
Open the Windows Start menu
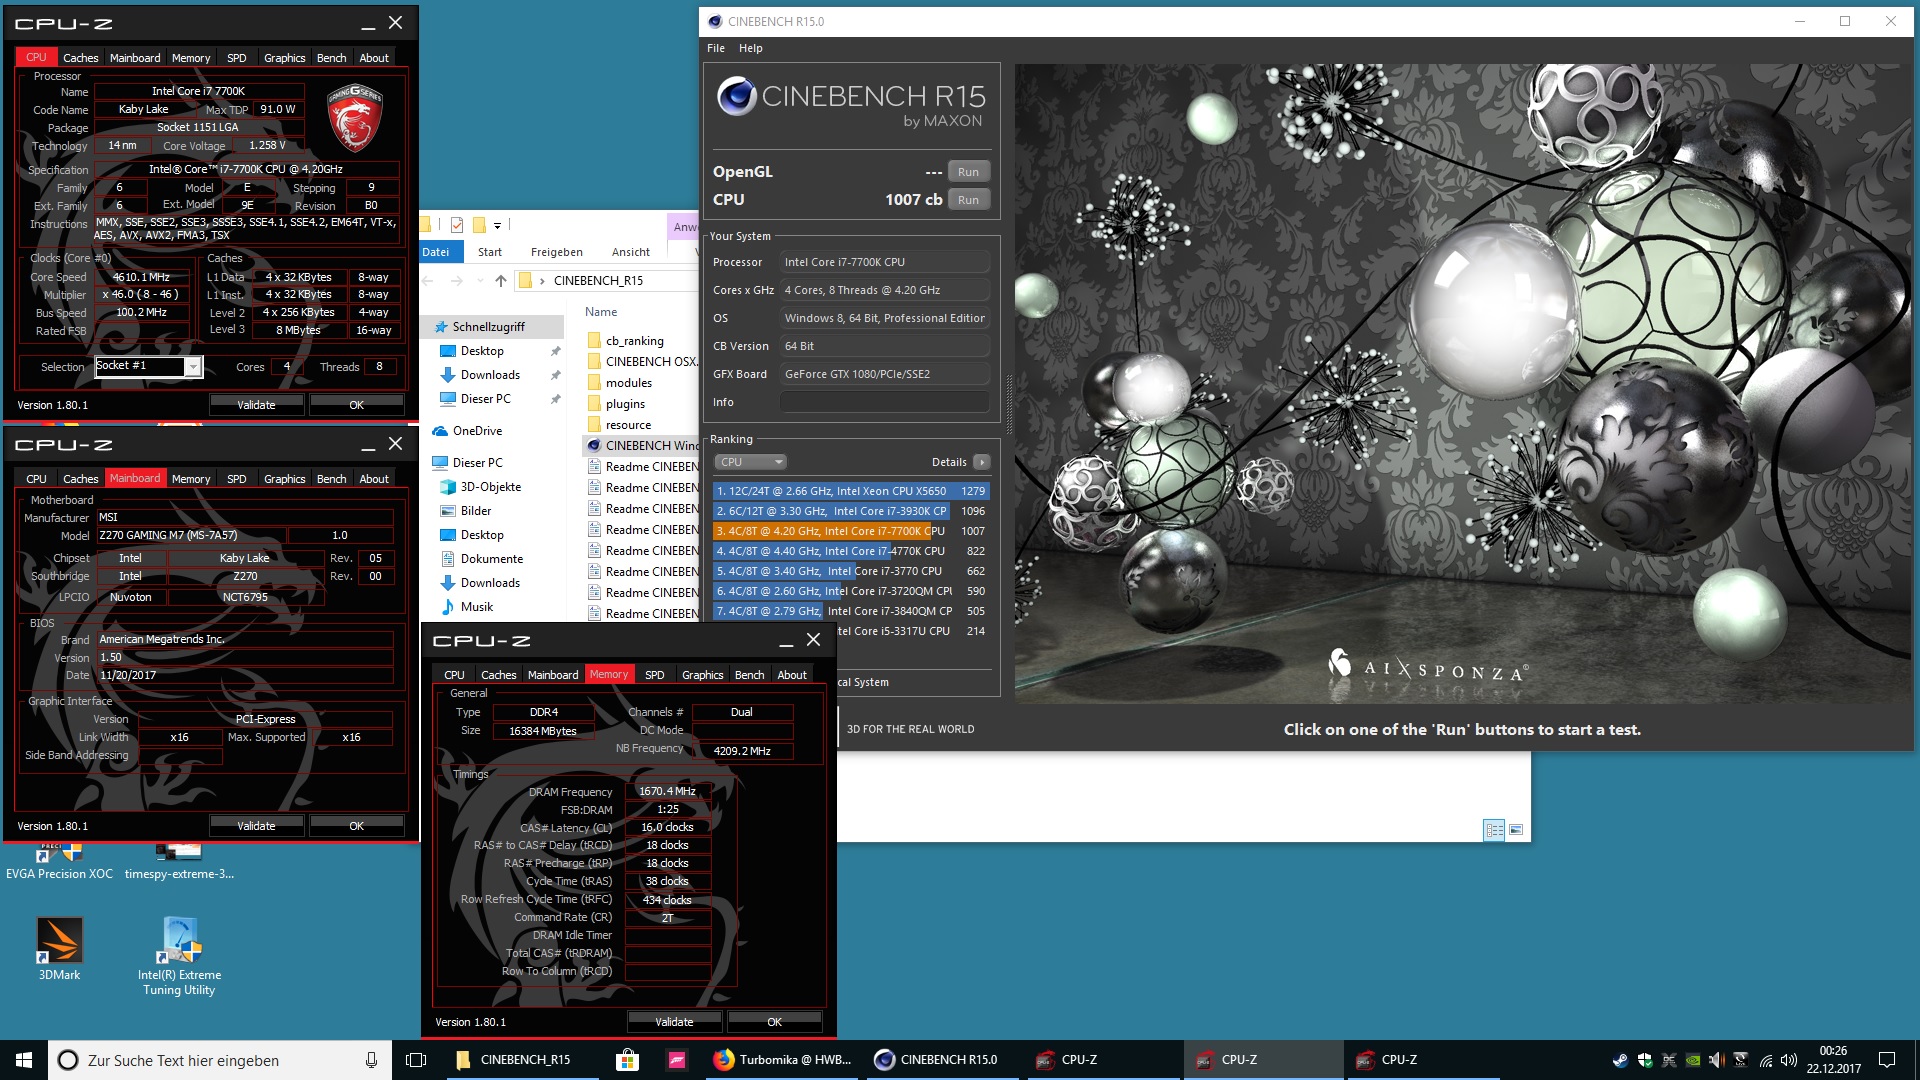(x=24, y=1060)
